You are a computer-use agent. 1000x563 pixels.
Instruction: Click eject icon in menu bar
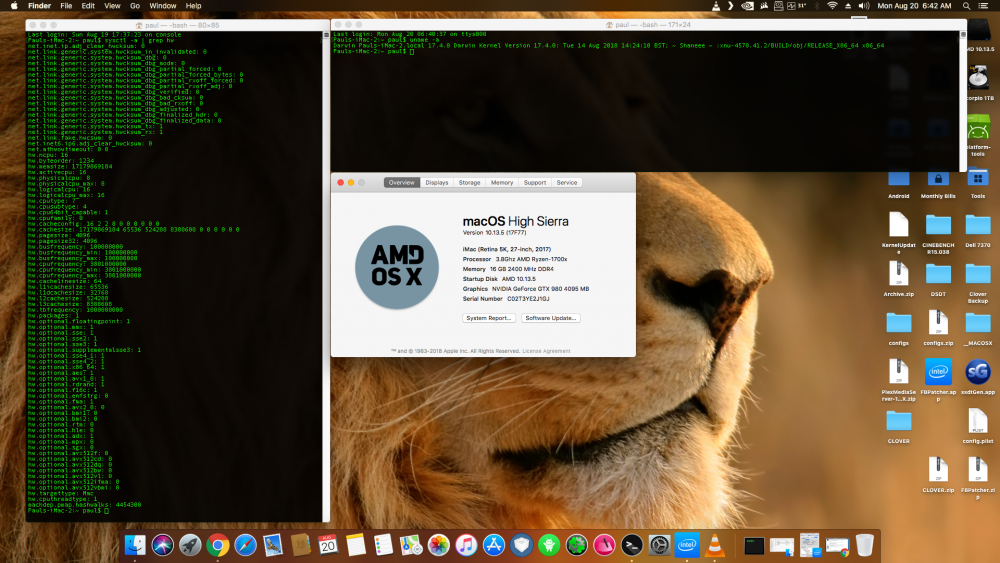848,6
